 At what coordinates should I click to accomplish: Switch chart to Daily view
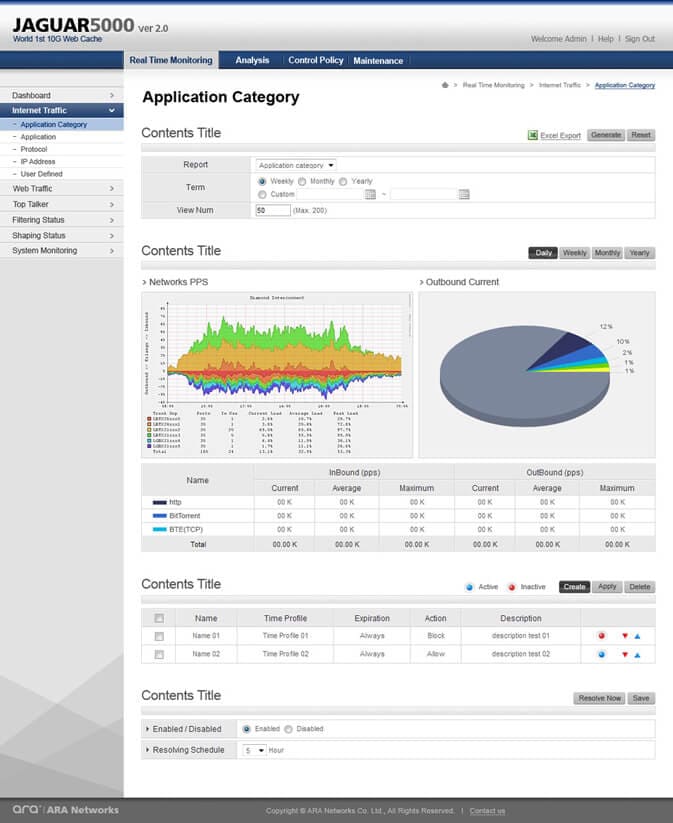(543, 253)
